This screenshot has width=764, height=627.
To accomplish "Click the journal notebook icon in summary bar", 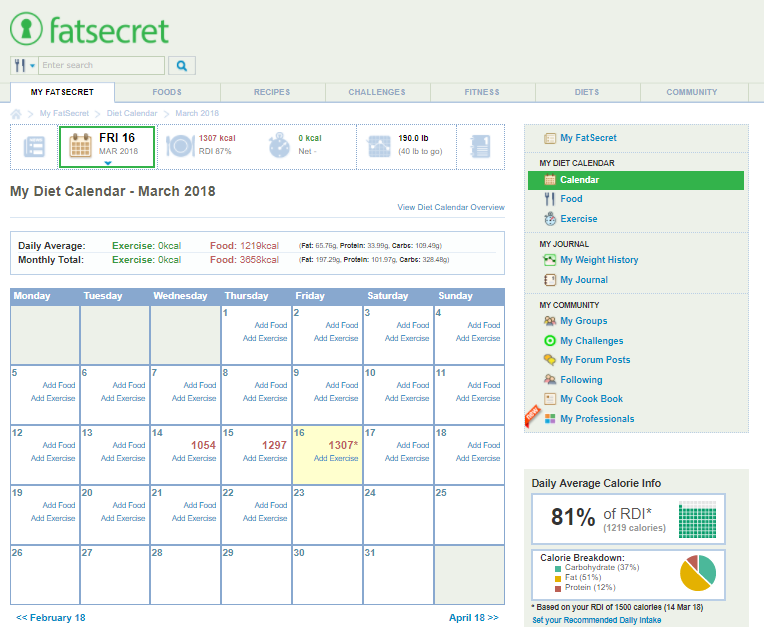I will tap(480, 146).
